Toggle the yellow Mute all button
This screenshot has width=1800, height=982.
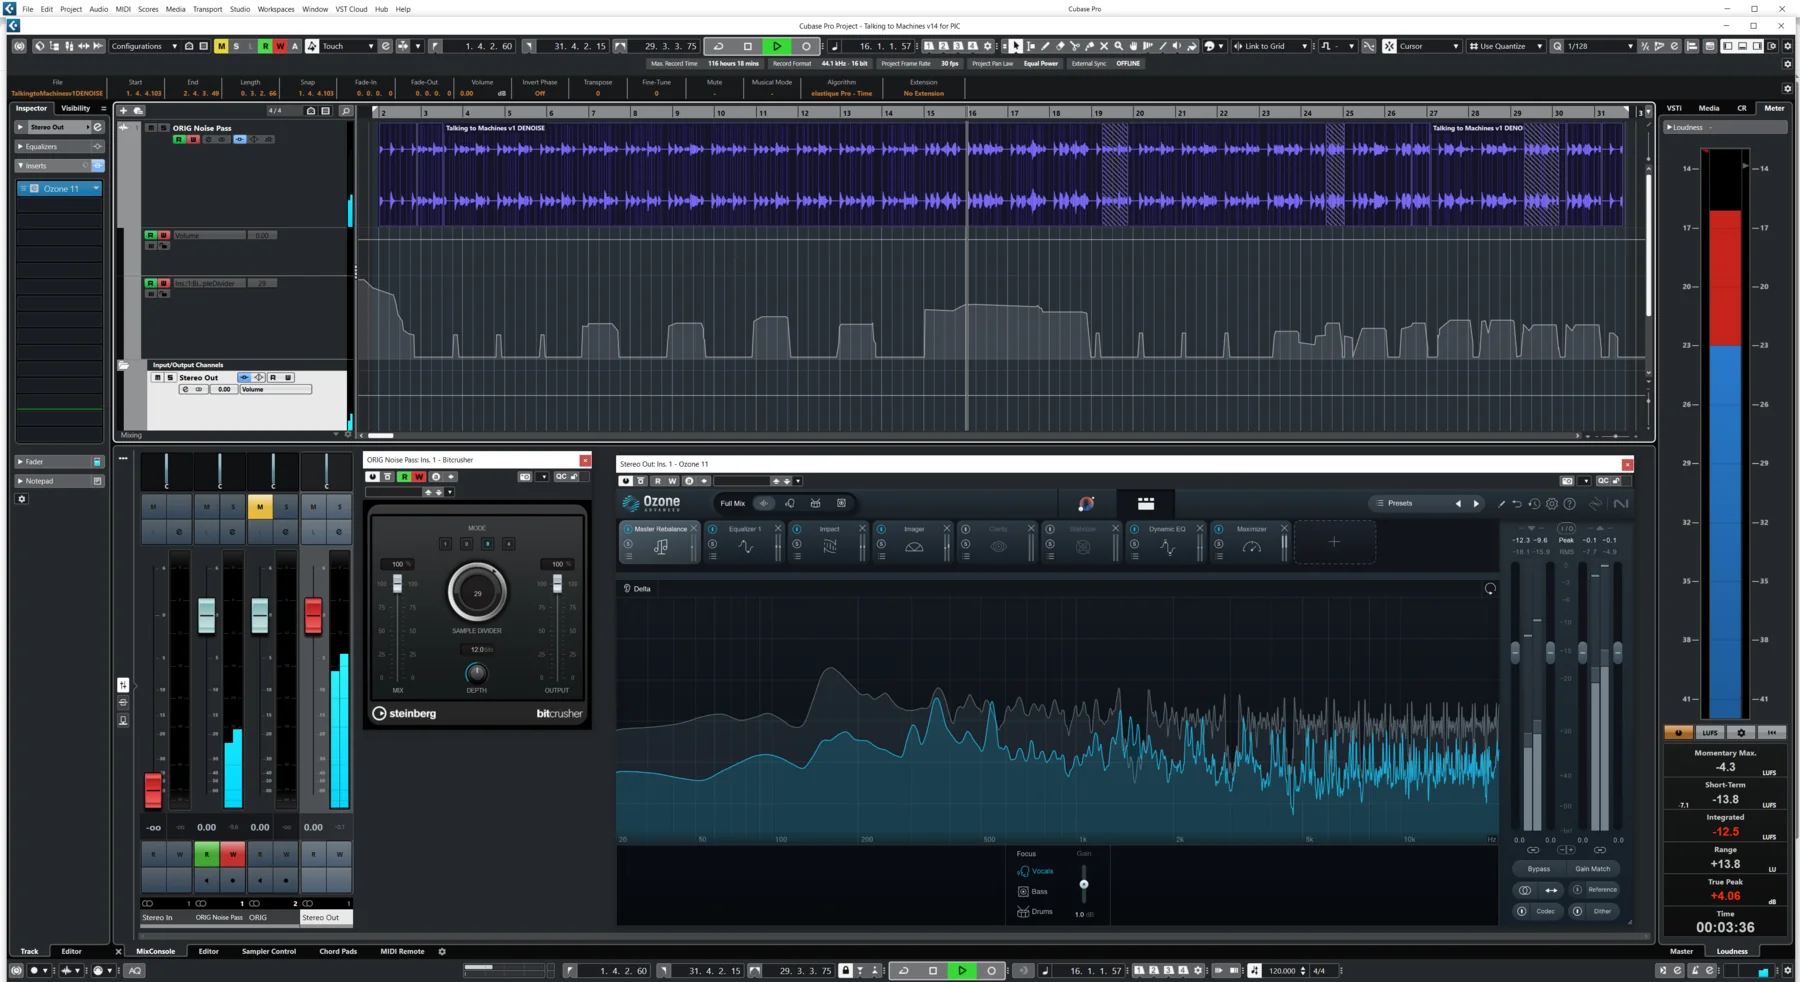click(x=221, y=46)
